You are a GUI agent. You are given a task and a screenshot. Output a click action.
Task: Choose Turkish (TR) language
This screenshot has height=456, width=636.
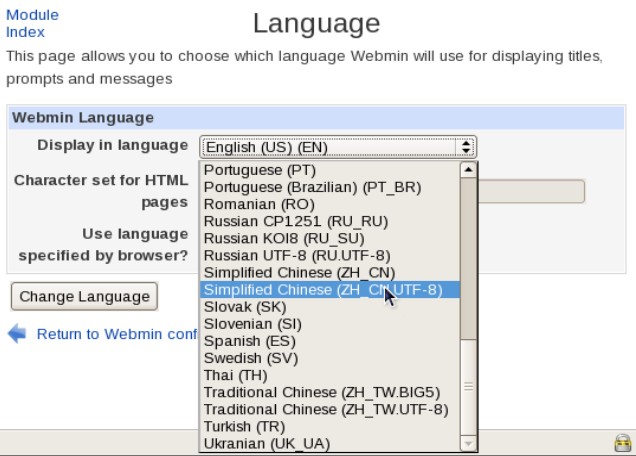coord(330,427)
